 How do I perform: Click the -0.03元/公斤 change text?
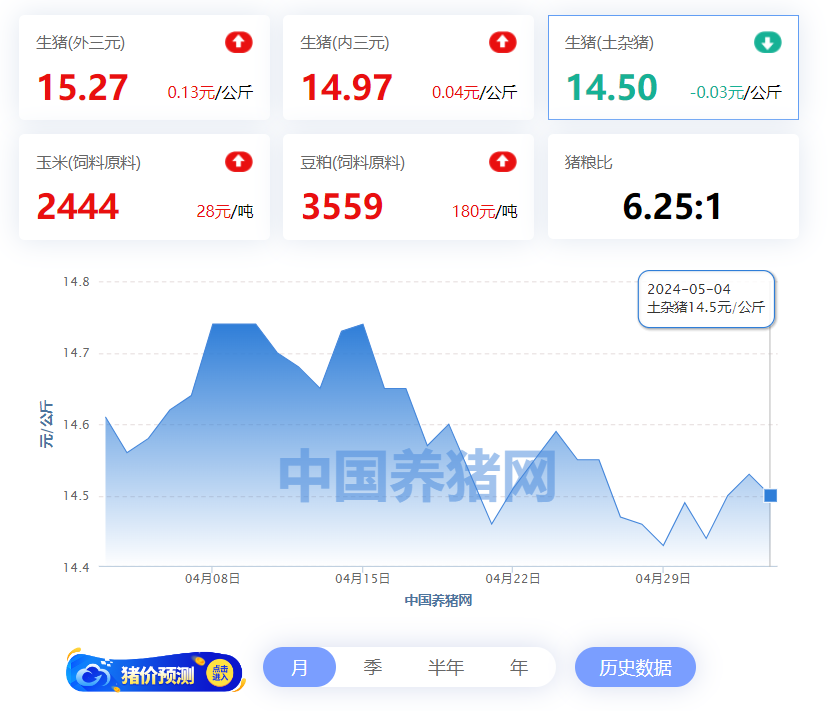pos(735,93)
